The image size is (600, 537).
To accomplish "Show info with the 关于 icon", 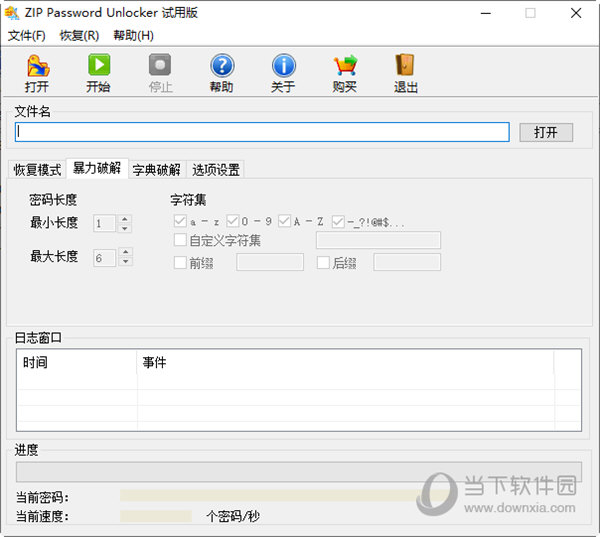I will pyautogui.click(x=284, y=65).
